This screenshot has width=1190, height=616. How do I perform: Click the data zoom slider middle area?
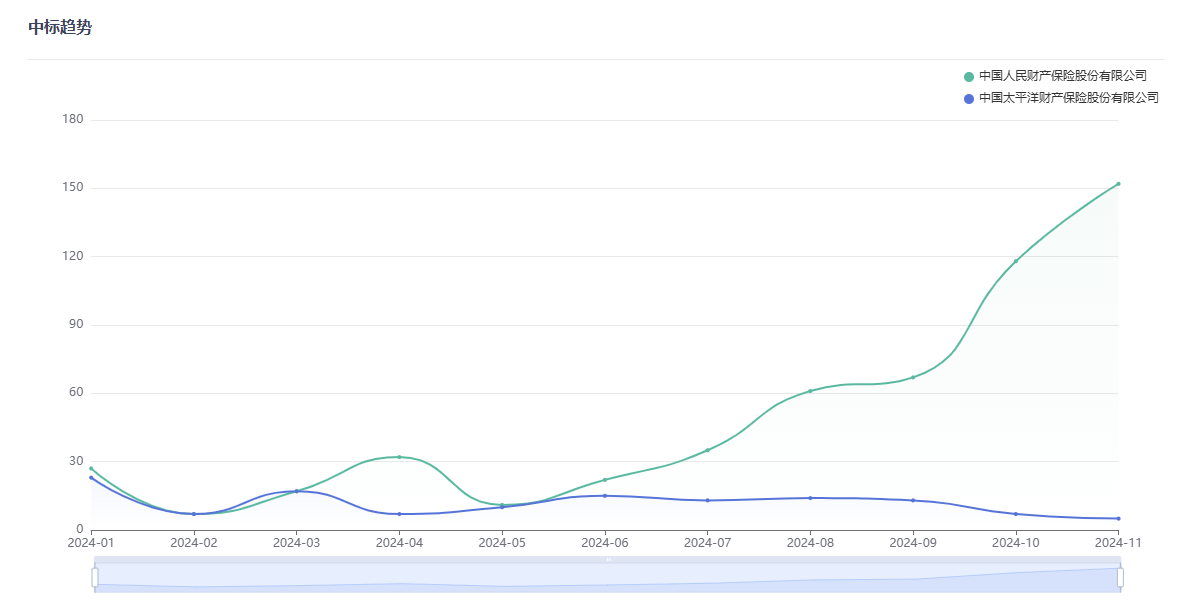point(607,577)
